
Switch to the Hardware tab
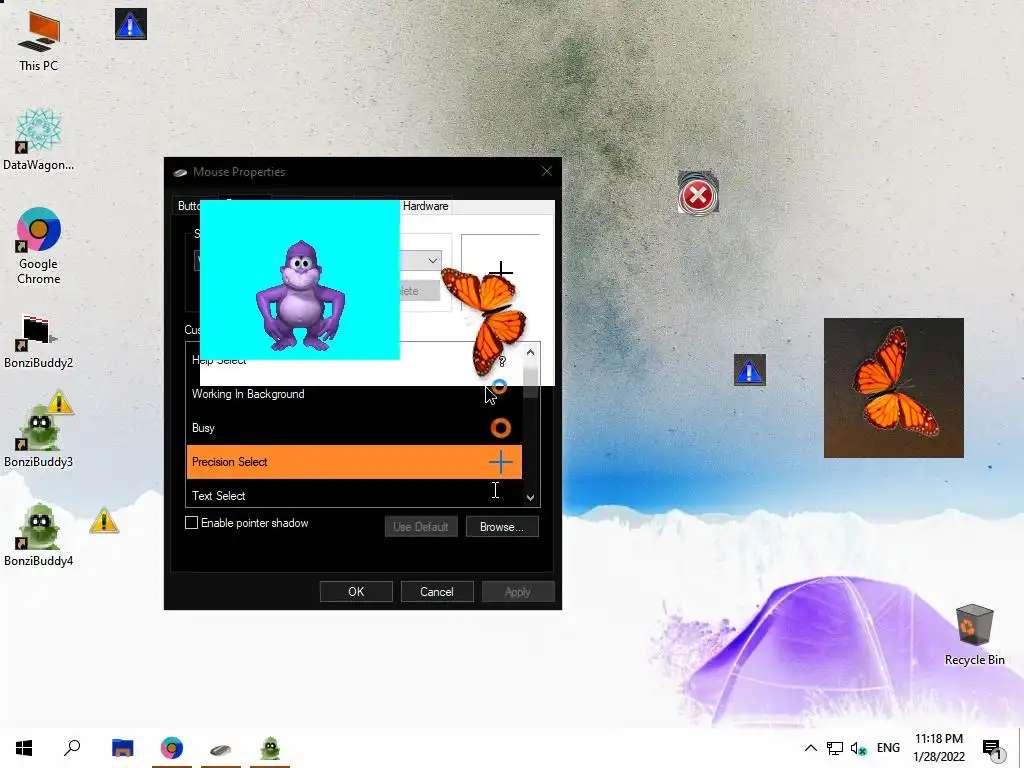(425, 206)
